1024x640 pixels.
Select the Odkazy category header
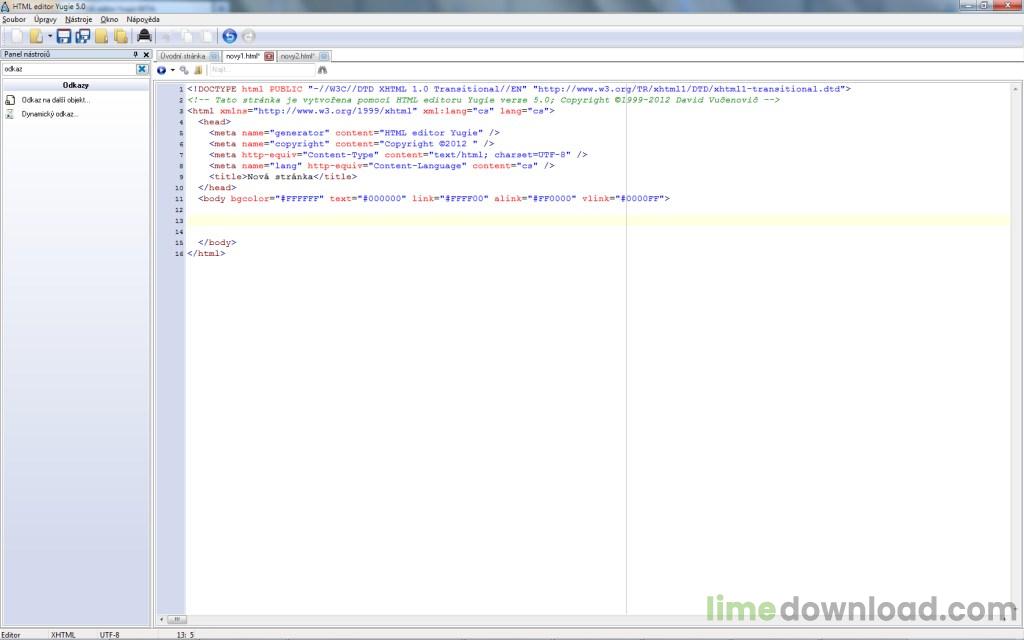pyautogui.click(x=76, y=85)
